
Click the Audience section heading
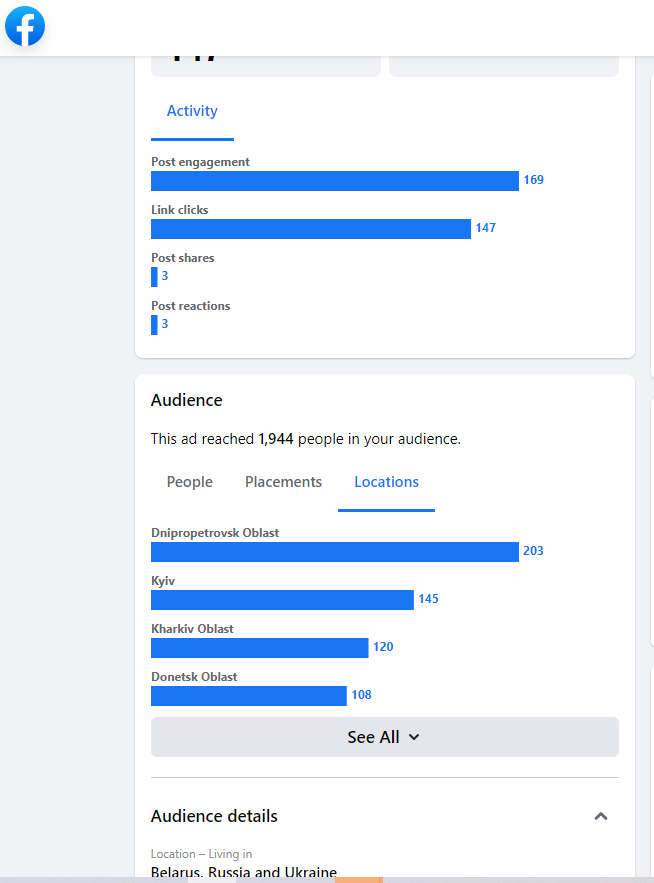point(187,400)
